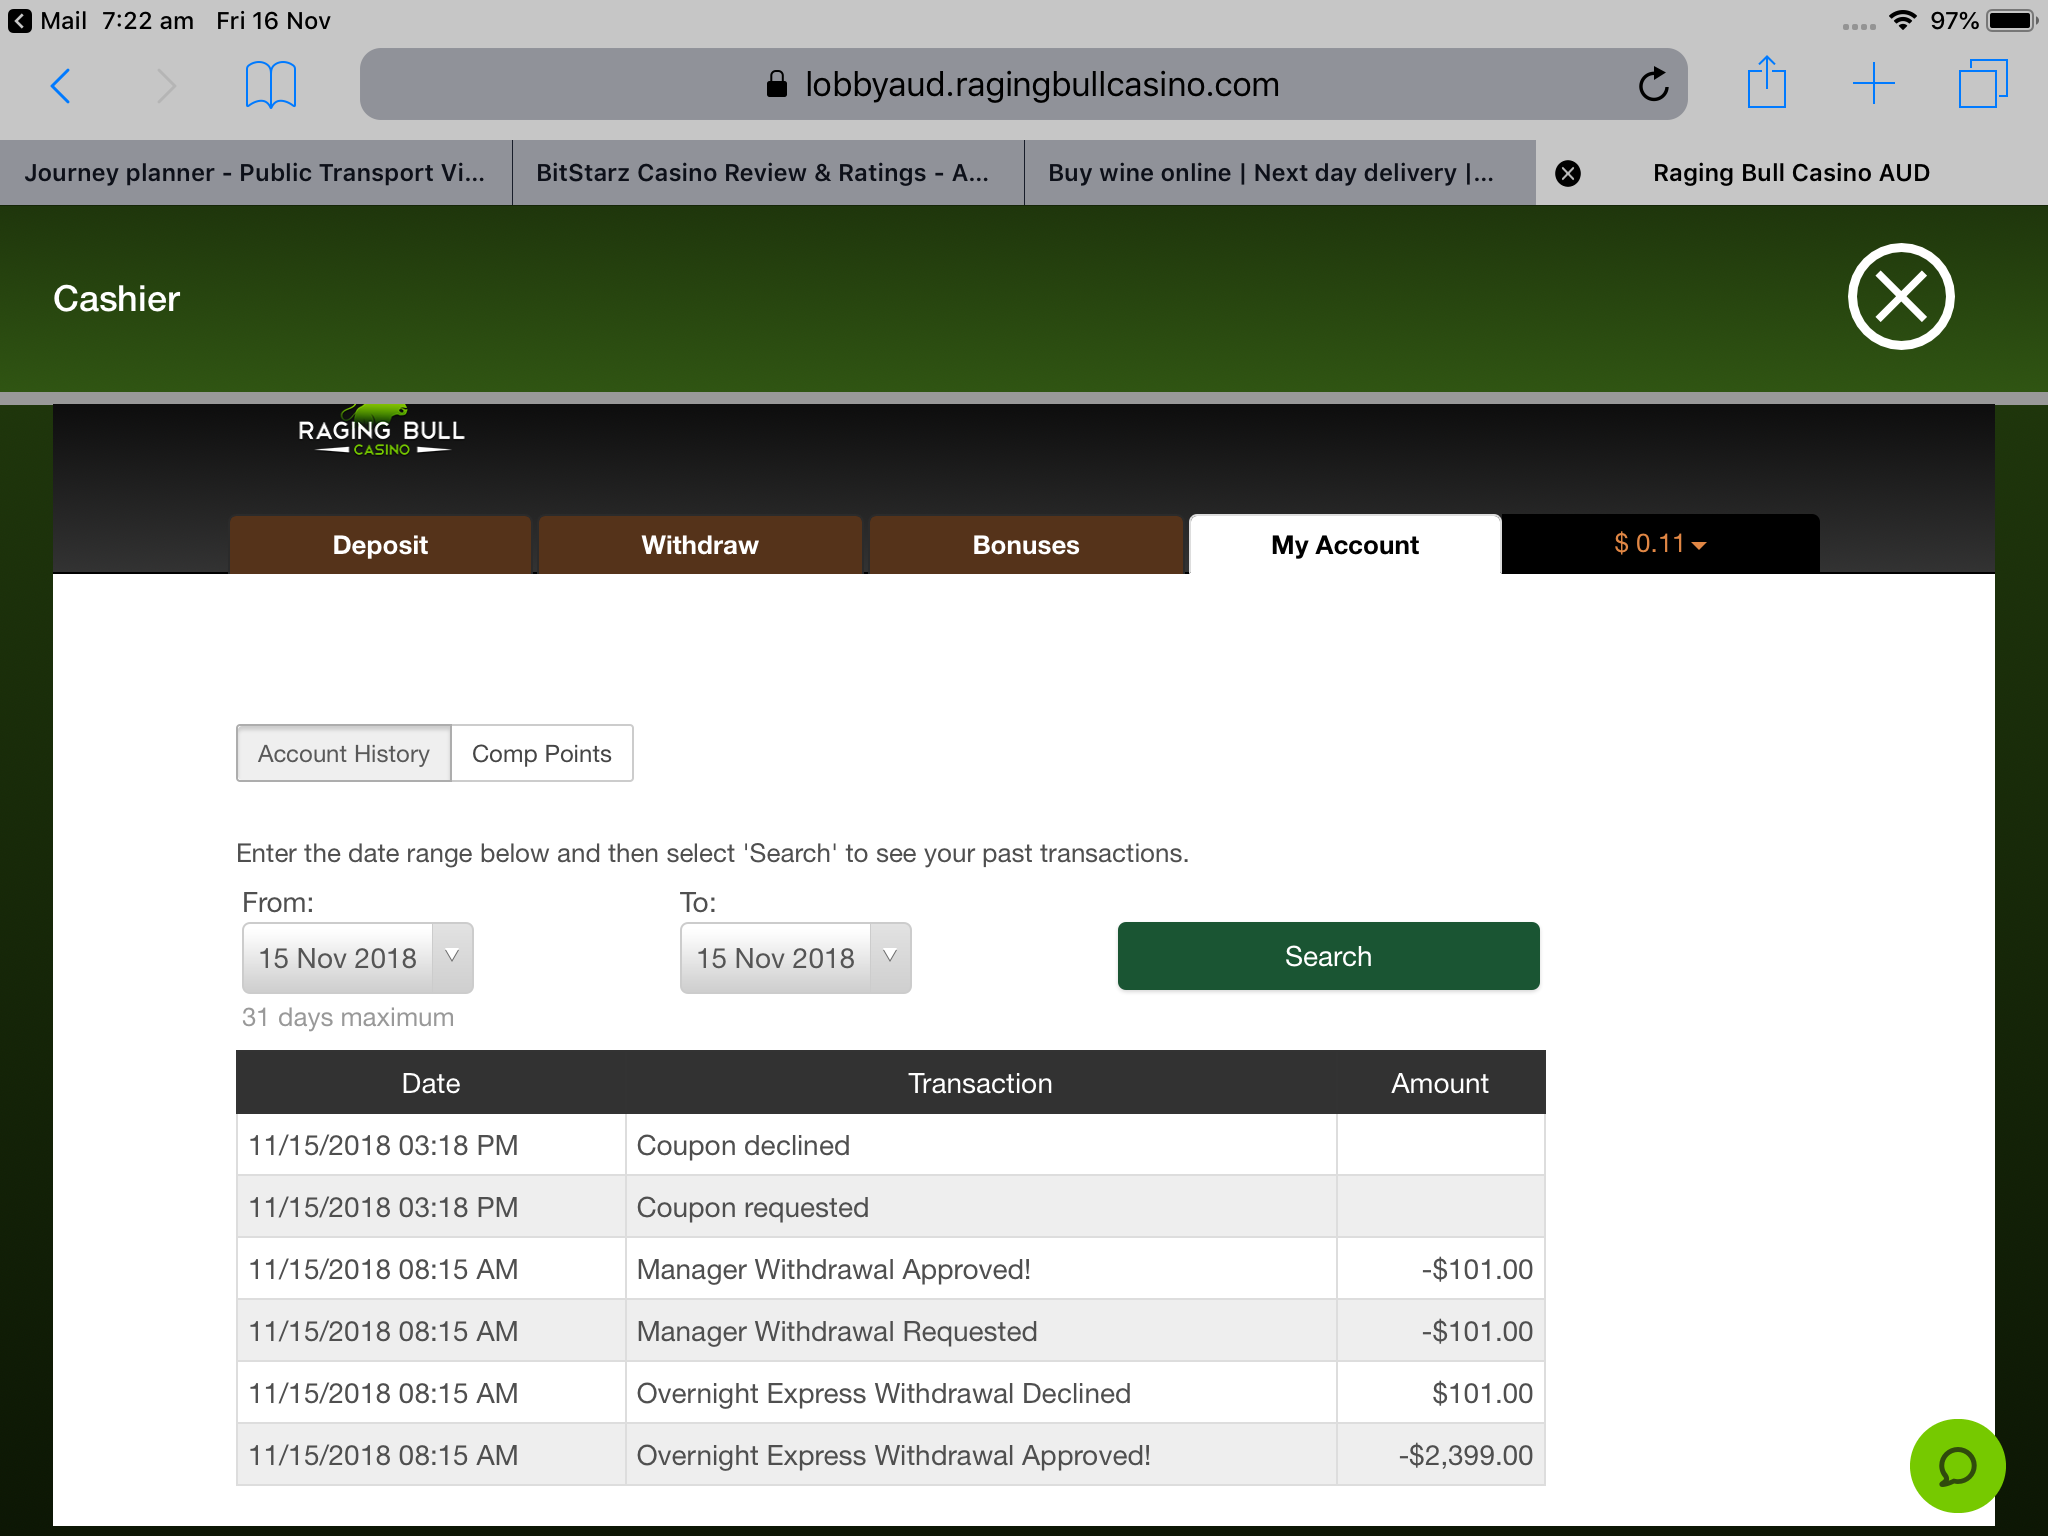Select the 'Coupon declined' transaction row
The image size is (2048, 1536).
(891, 1145)
